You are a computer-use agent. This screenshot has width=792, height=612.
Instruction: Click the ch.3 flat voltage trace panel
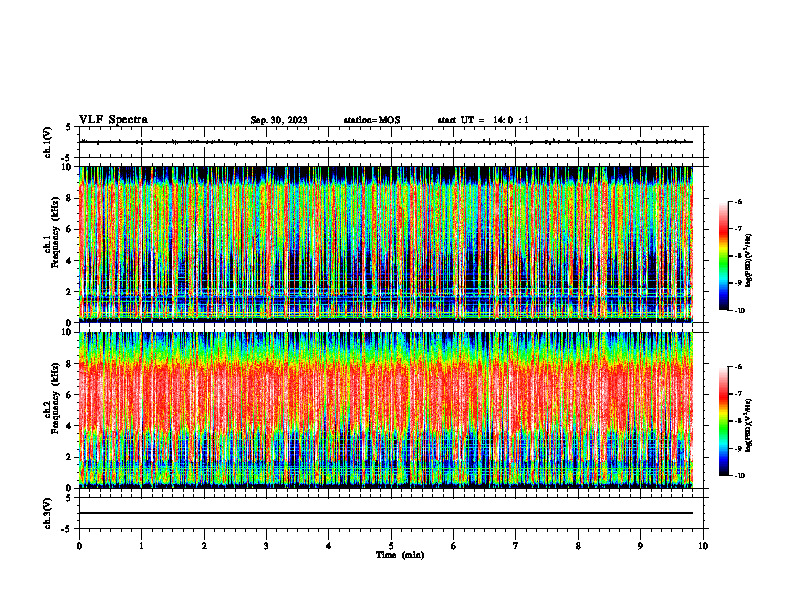391,513
